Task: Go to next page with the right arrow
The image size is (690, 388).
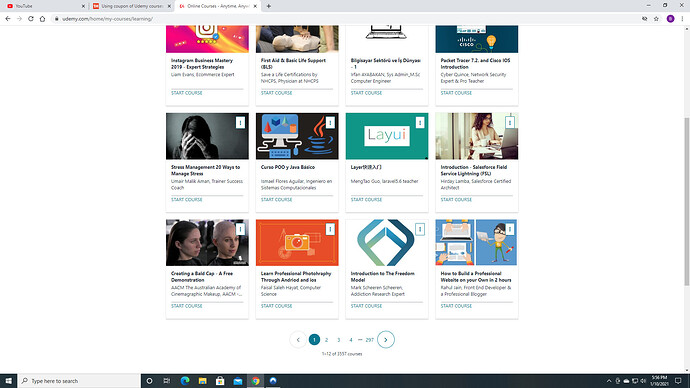Action: pos(386,340)
